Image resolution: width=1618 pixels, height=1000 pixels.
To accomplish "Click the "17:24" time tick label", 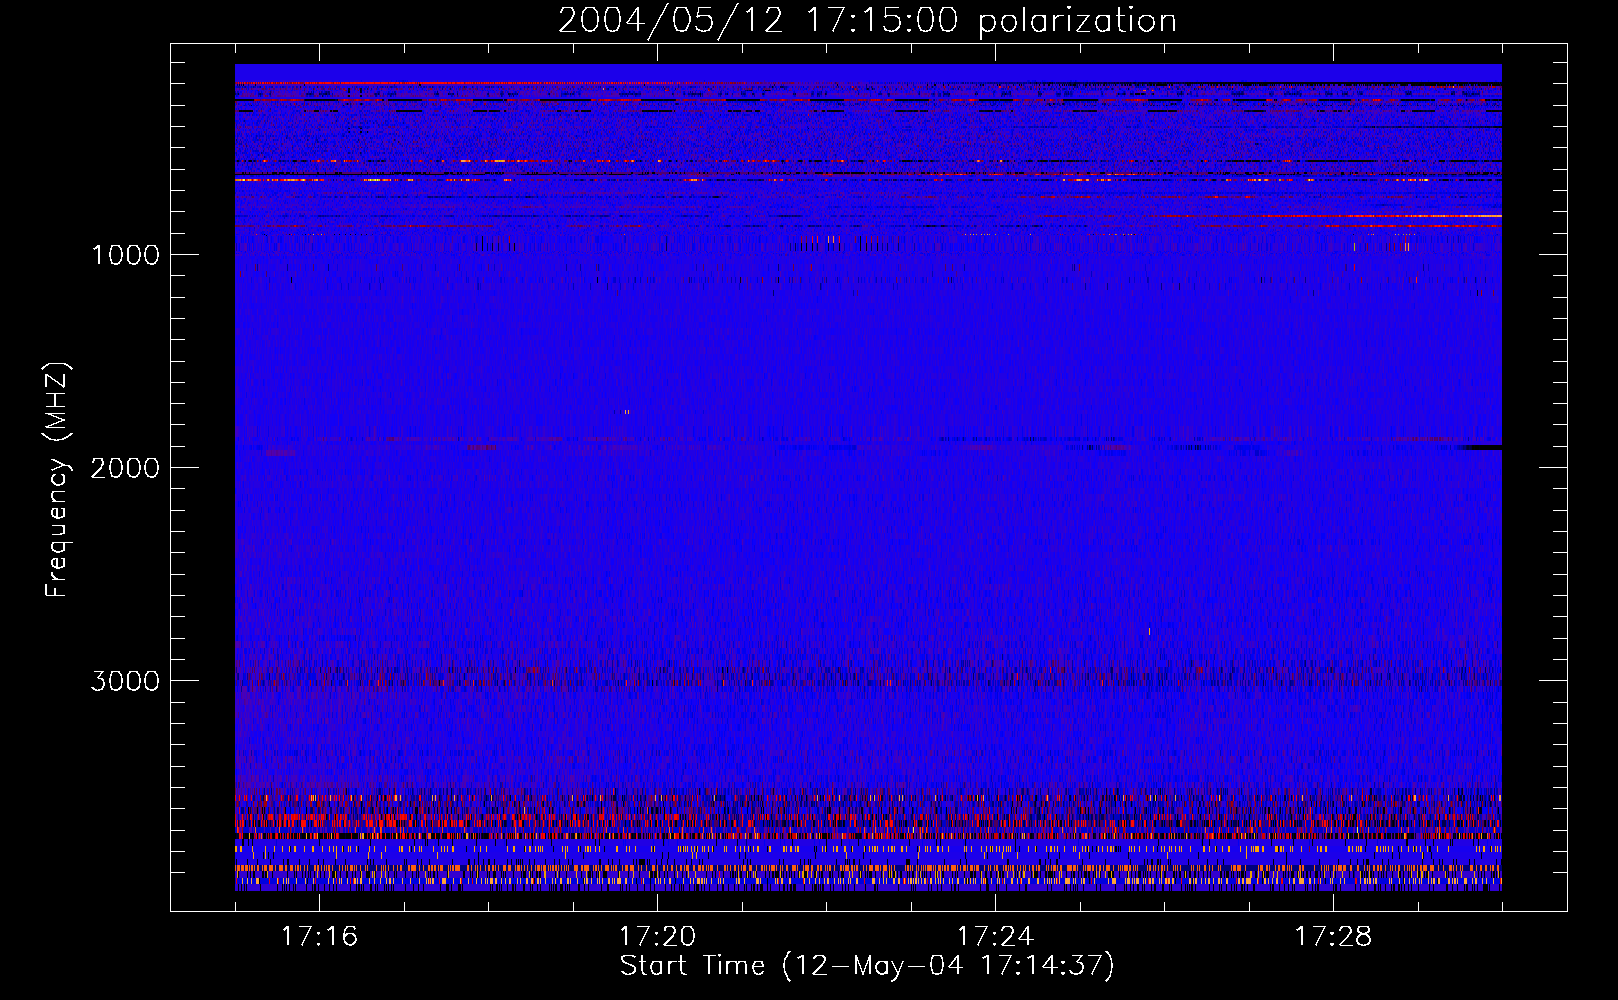I will coord(995,937).
